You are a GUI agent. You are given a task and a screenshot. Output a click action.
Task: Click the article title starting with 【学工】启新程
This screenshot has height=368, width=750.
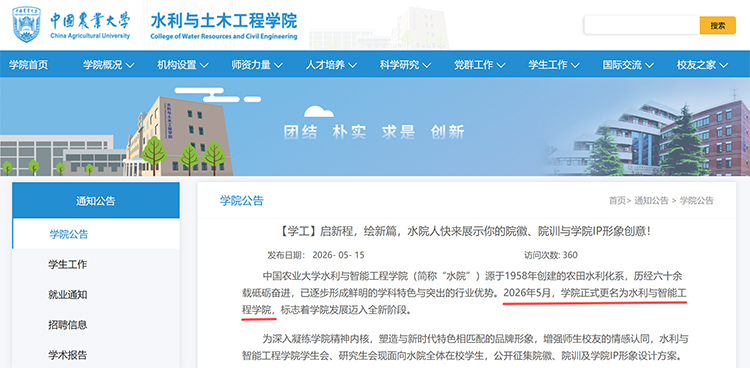point(463,232)
